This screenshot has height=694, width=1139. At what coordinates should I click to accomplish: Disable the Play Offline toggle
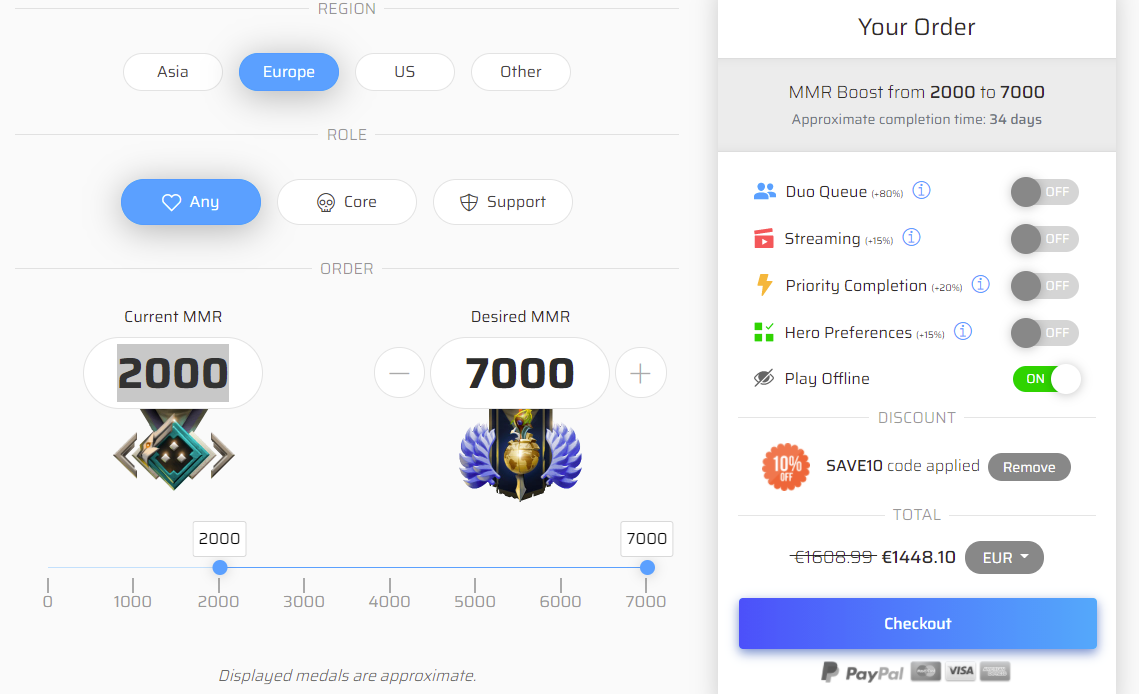pos(1046,379)
